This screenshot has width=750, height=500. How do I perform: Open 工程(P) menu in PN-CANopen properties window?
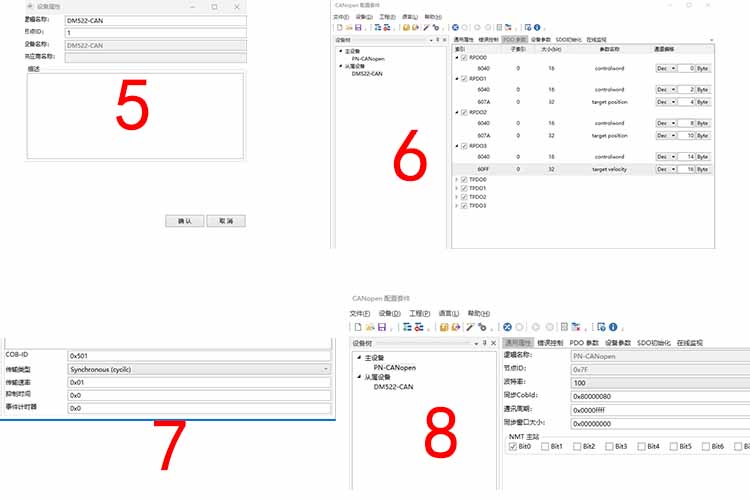click(x=419, y=313)
